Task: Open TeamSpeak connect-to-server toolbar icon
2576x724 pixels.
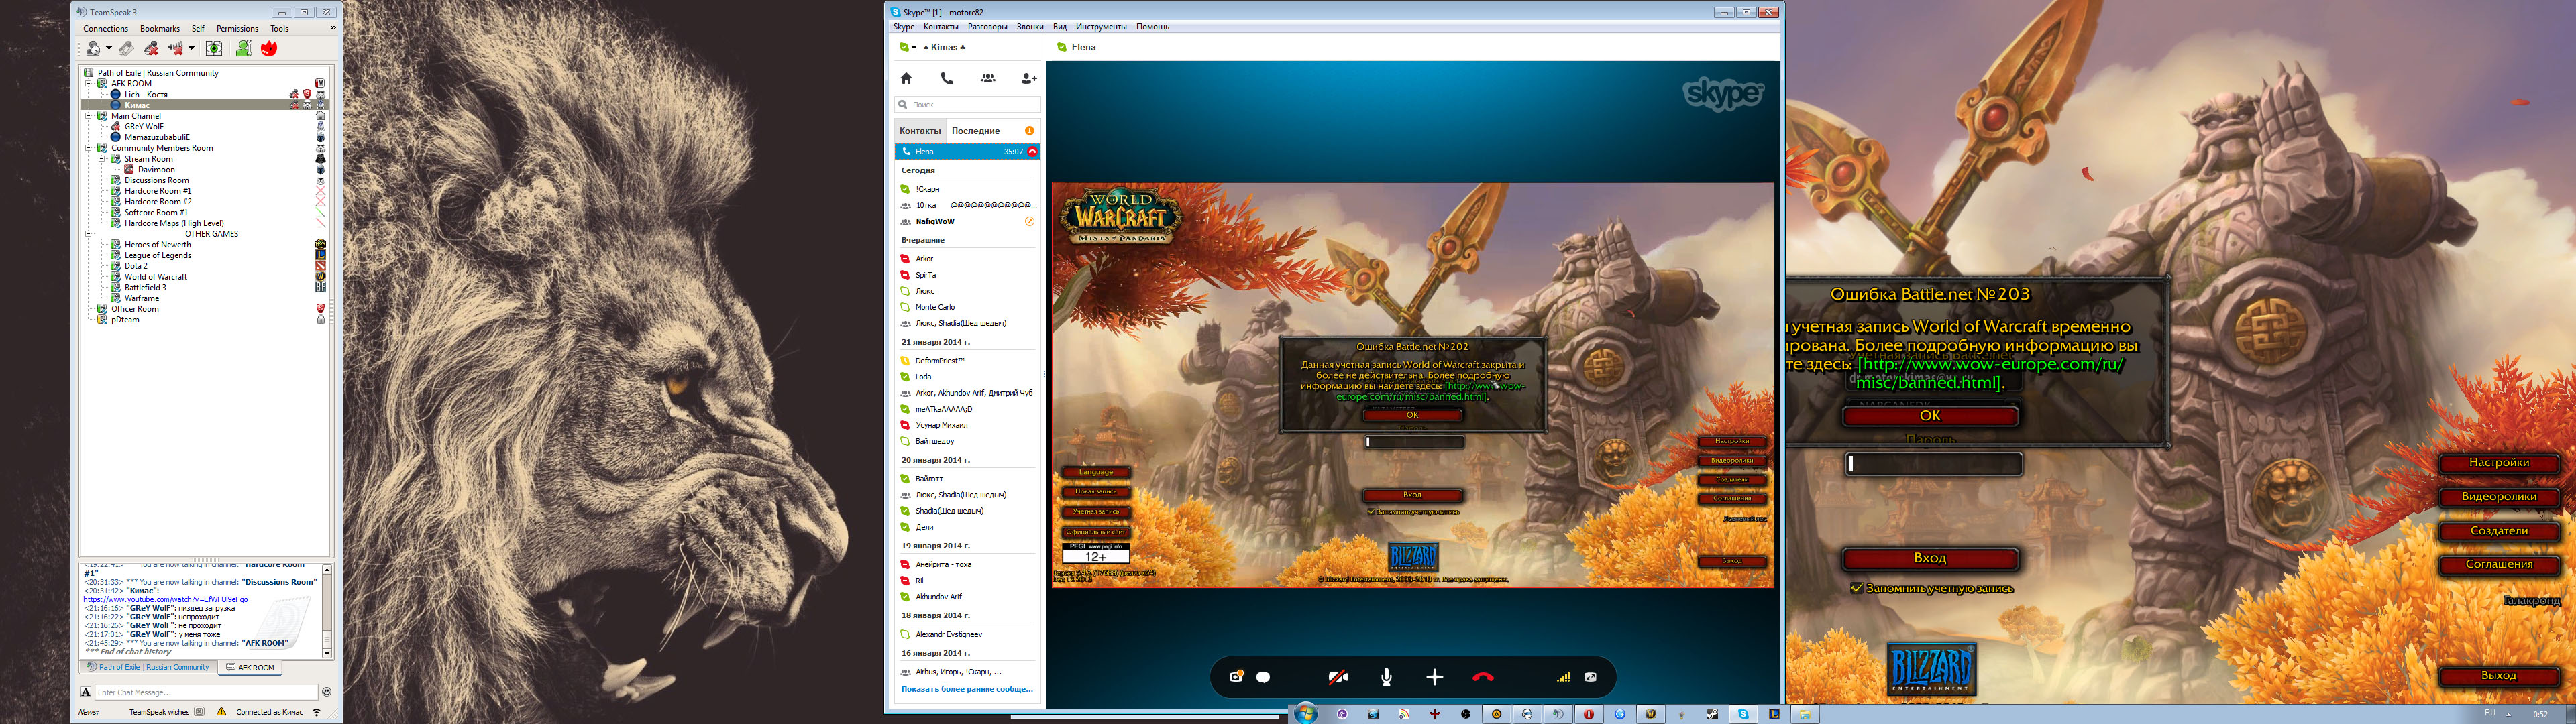Action: pos(92,48)
